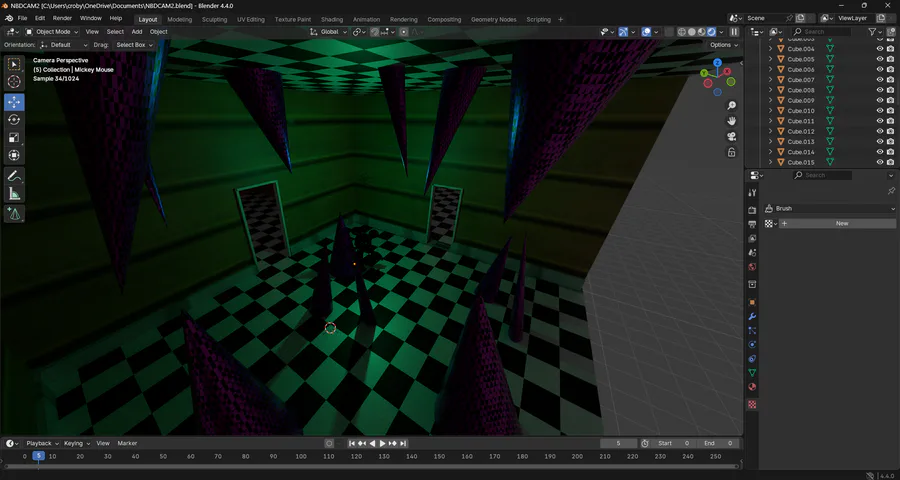Viewport: 900px width, 480px height.
Task: Click the viewport zoom magnifier icon
Action: (731, 106)
